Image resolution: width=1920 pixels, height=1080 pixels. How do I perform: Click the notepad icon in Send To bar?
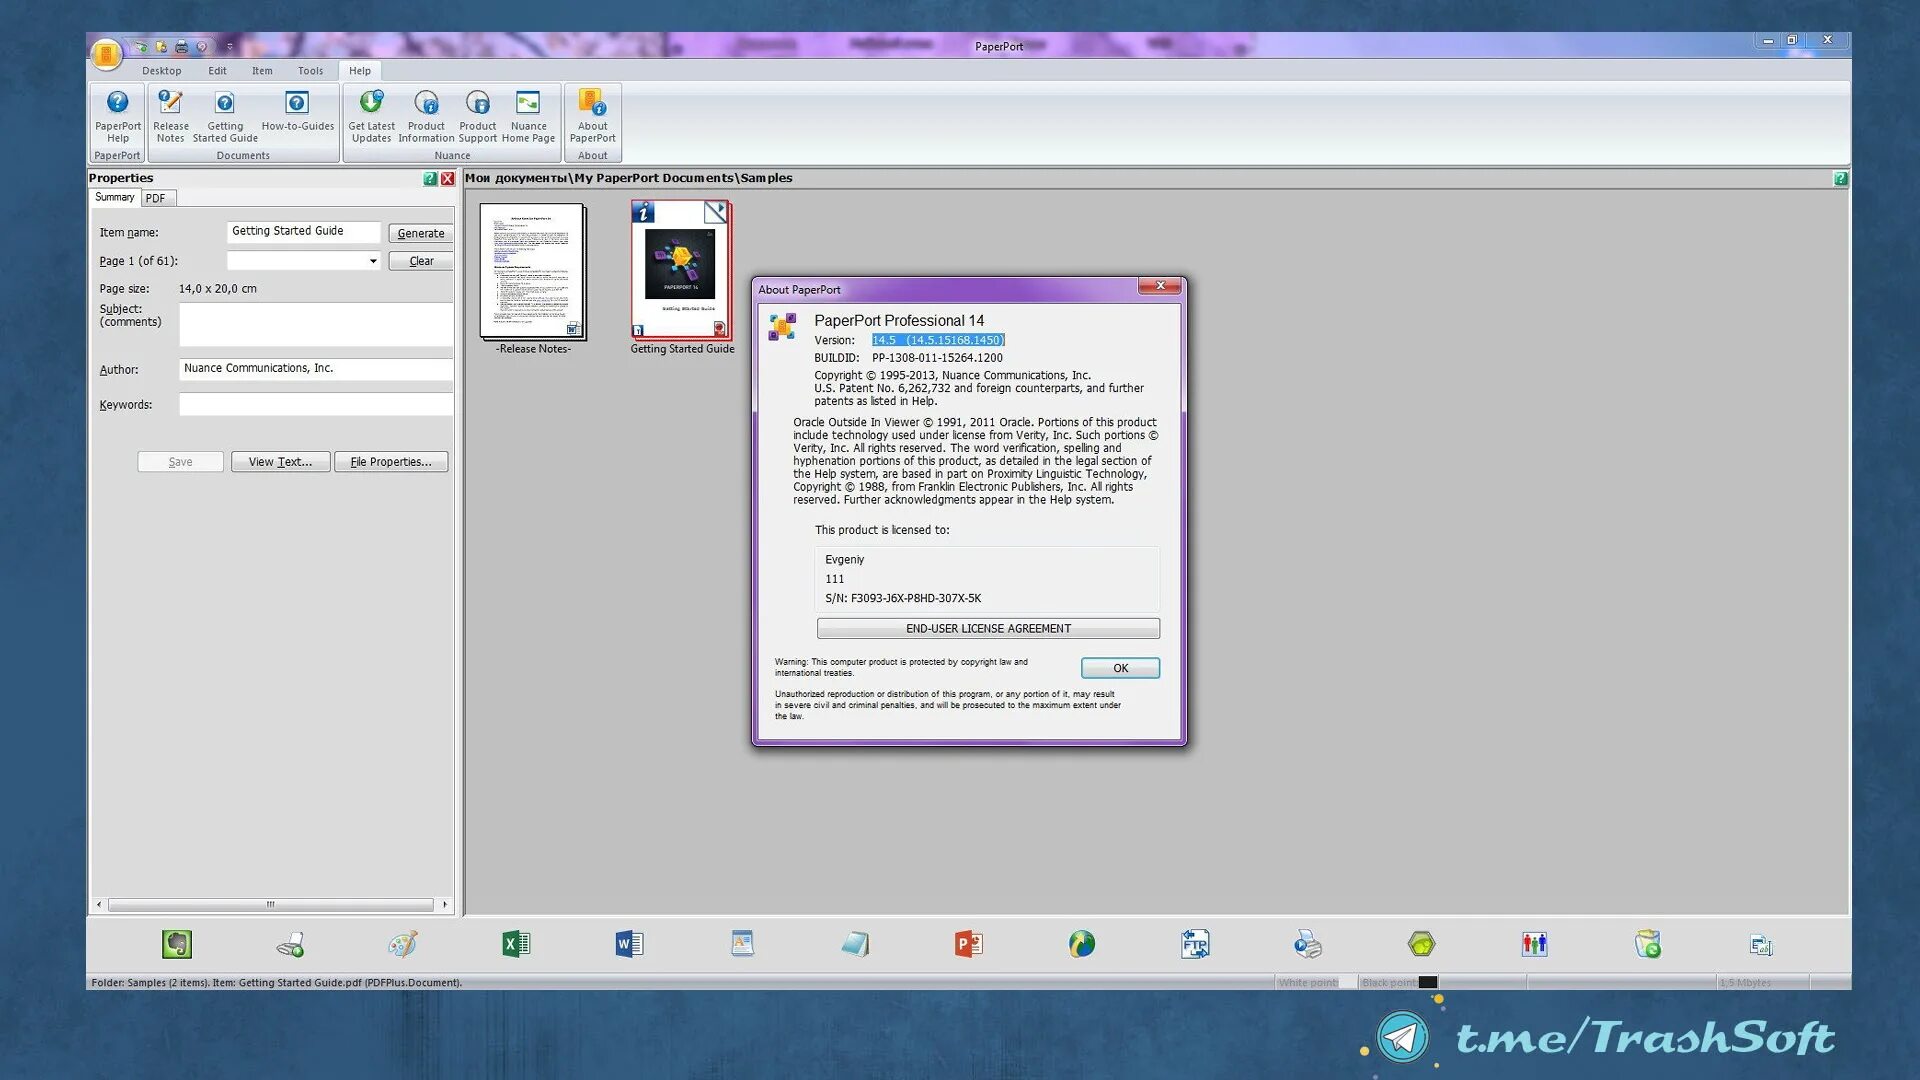tap(855, 944)
